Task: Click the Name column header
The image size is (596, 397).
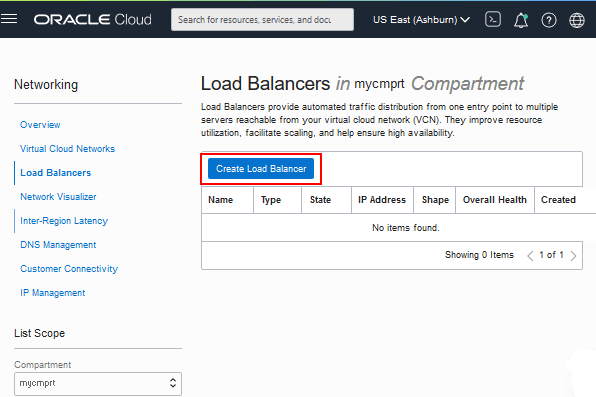Action: [227, 200]
